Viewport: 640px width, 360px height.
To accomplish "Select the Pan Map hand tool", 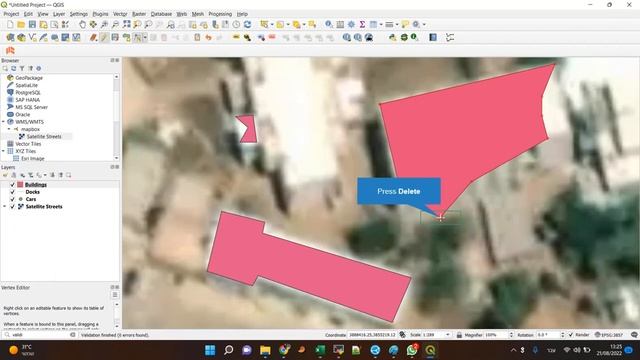I will point(82,24).
